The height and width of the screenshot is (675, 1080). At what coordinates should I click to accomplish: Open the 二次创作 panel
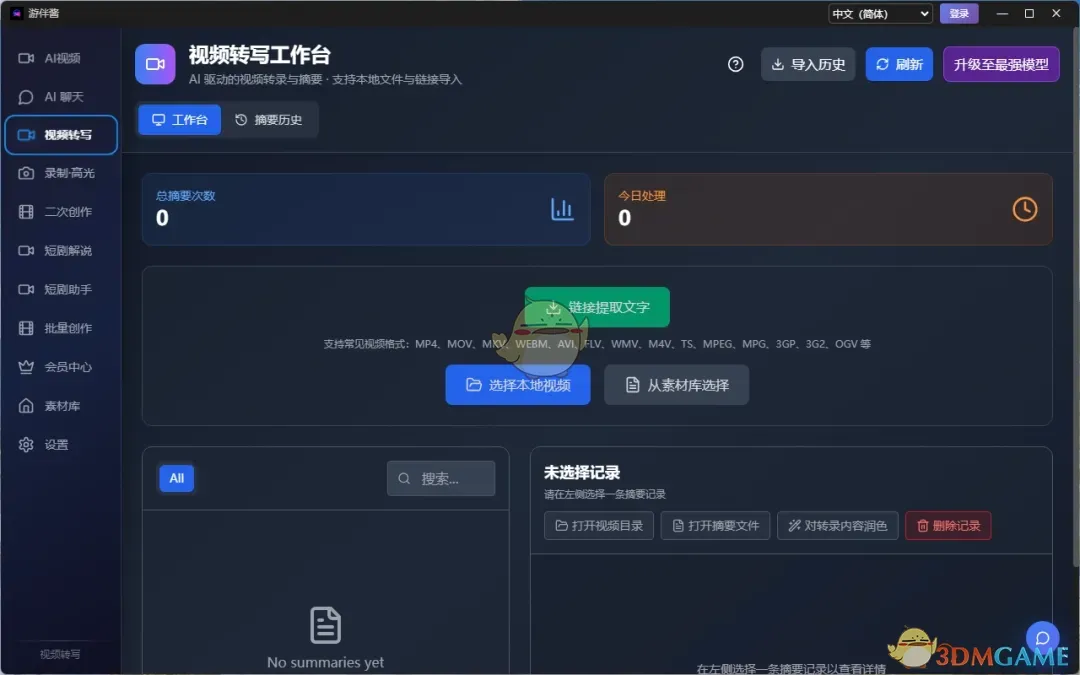pos(60,212)
